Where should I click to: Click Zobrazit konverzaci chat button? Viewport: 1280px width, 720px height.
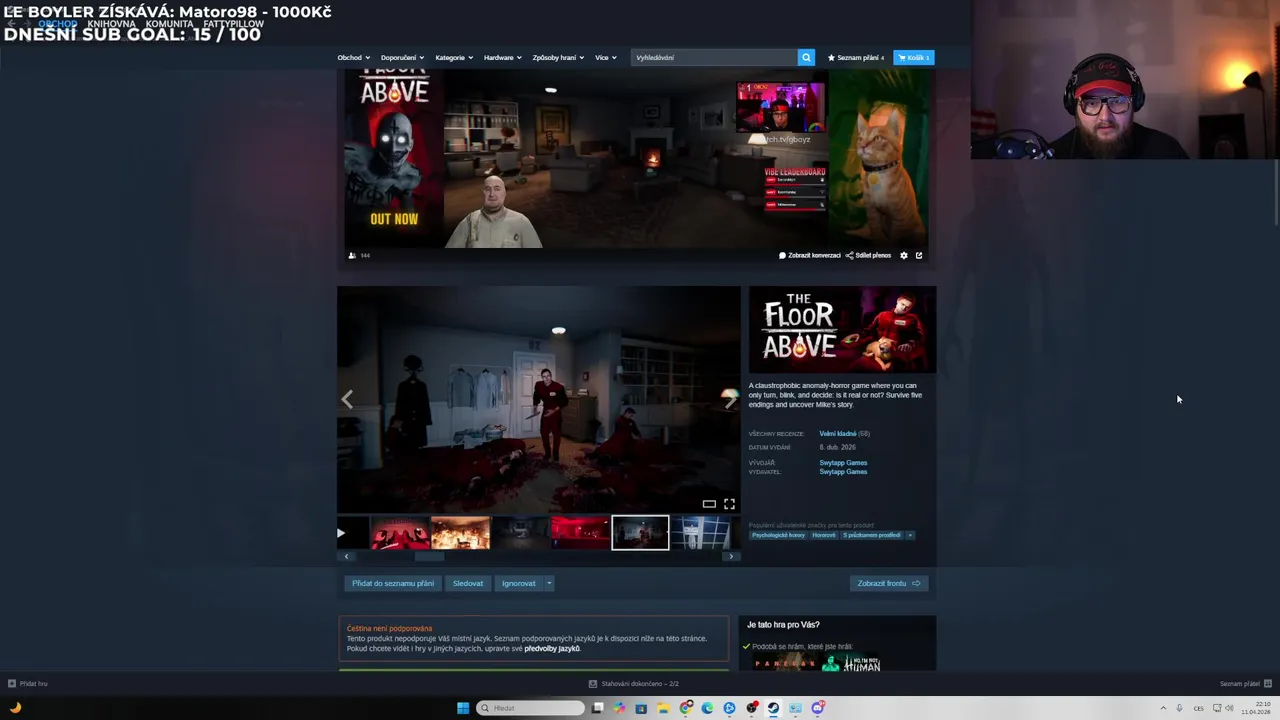pos(810,255)
